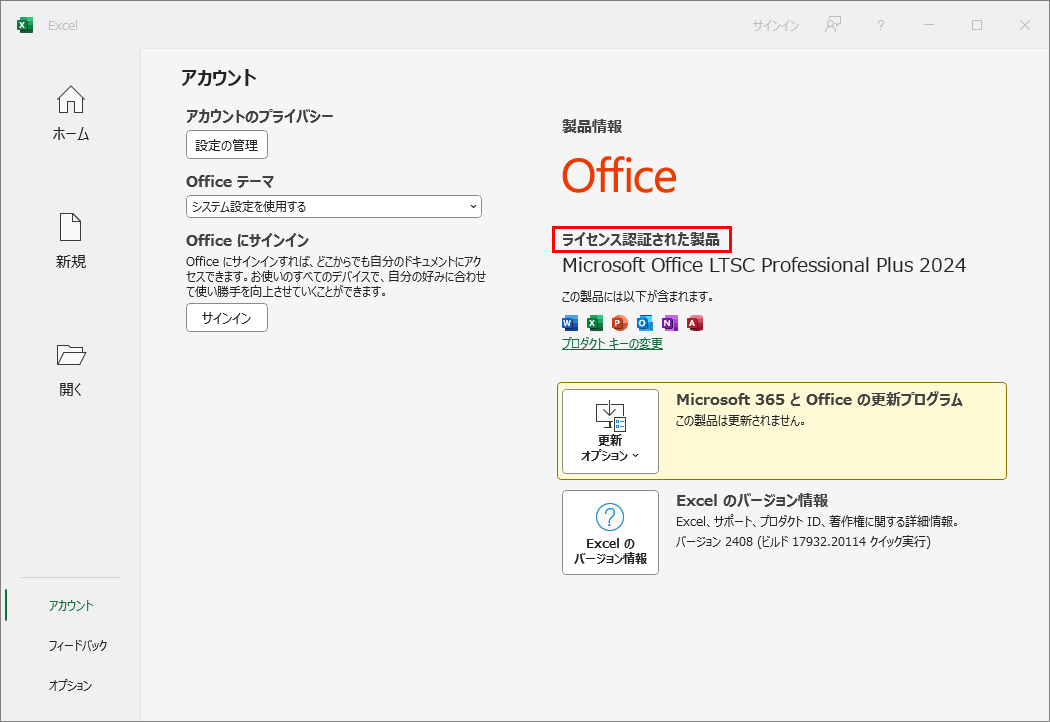Open the プロダクト キーの変更 link
This screenshot has height=722, width=1050.
click(x=612, y=344)
